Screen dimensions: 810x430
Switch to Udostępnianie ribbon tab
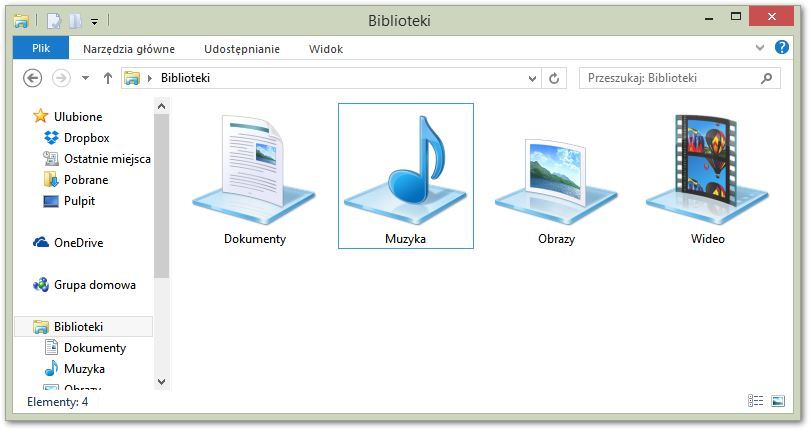[242, 49]
